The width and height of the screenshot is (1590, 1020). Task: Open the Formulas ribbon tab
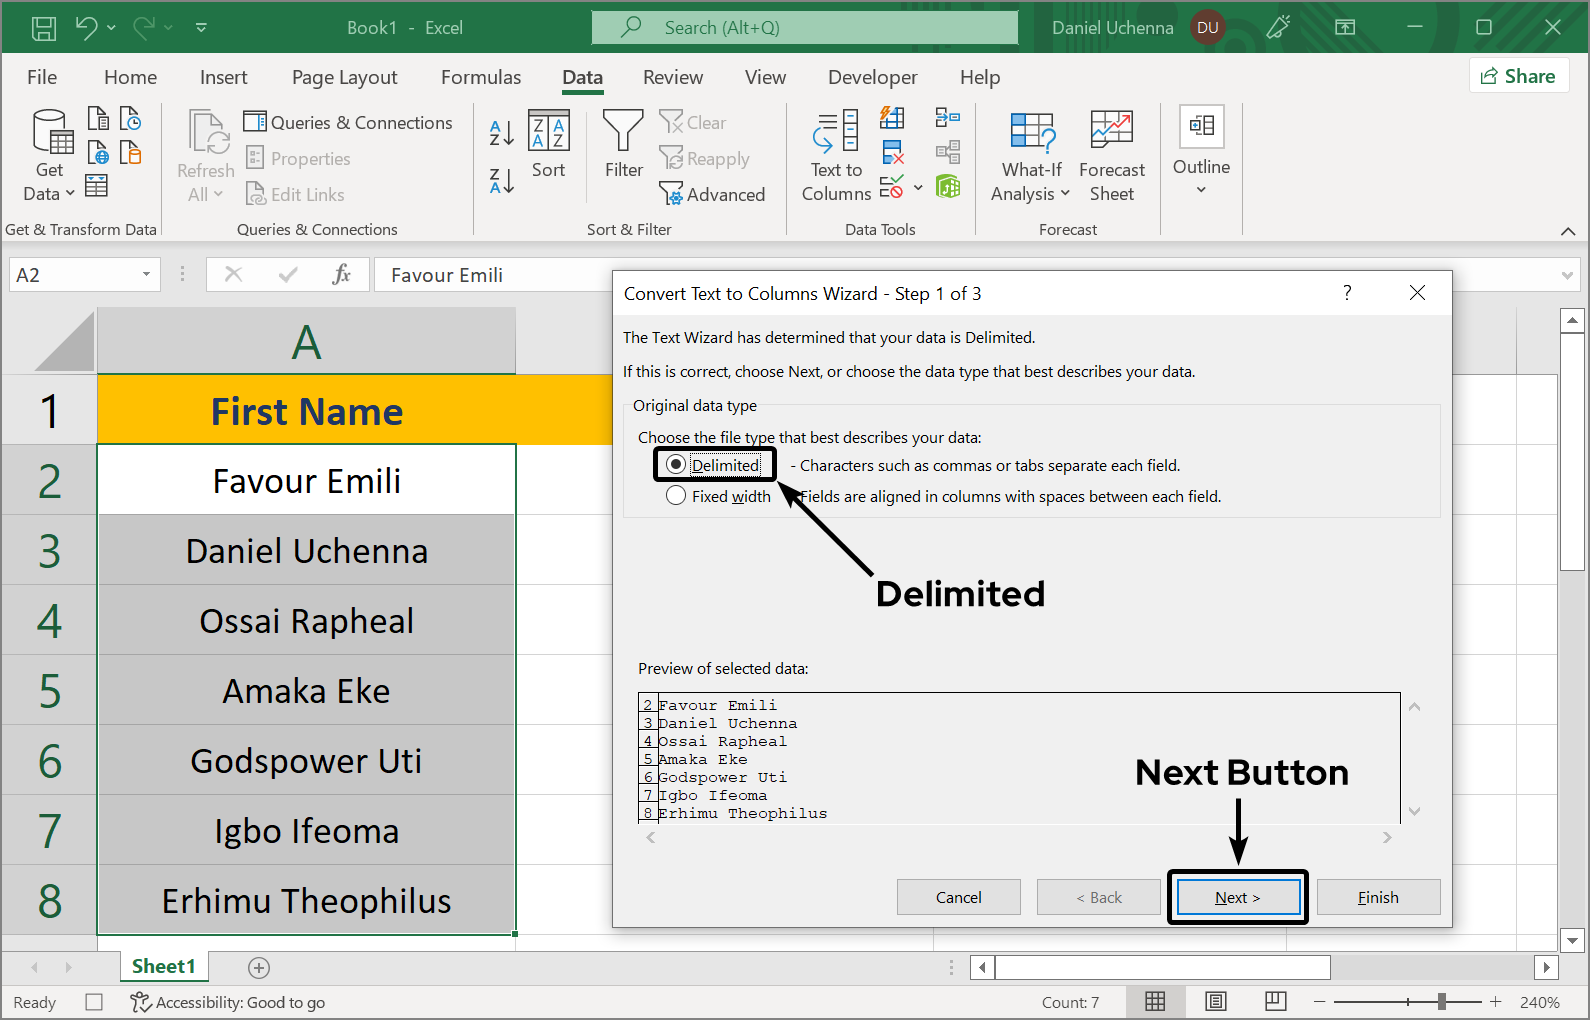coord(480,77)
